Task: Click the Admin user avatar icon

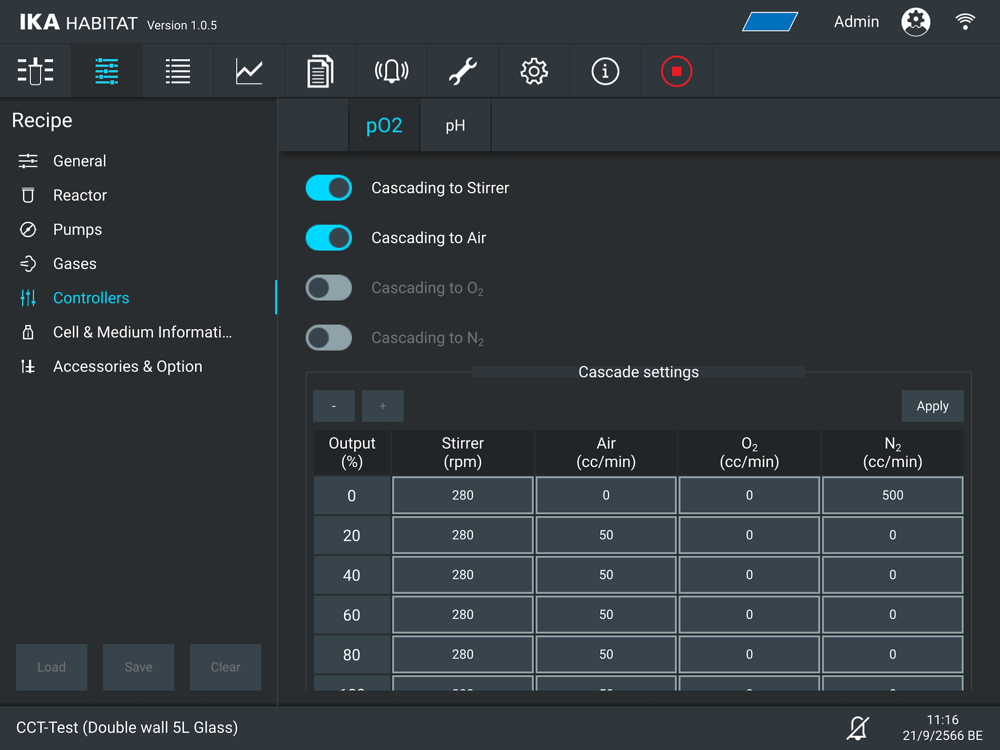Action: 915,22
